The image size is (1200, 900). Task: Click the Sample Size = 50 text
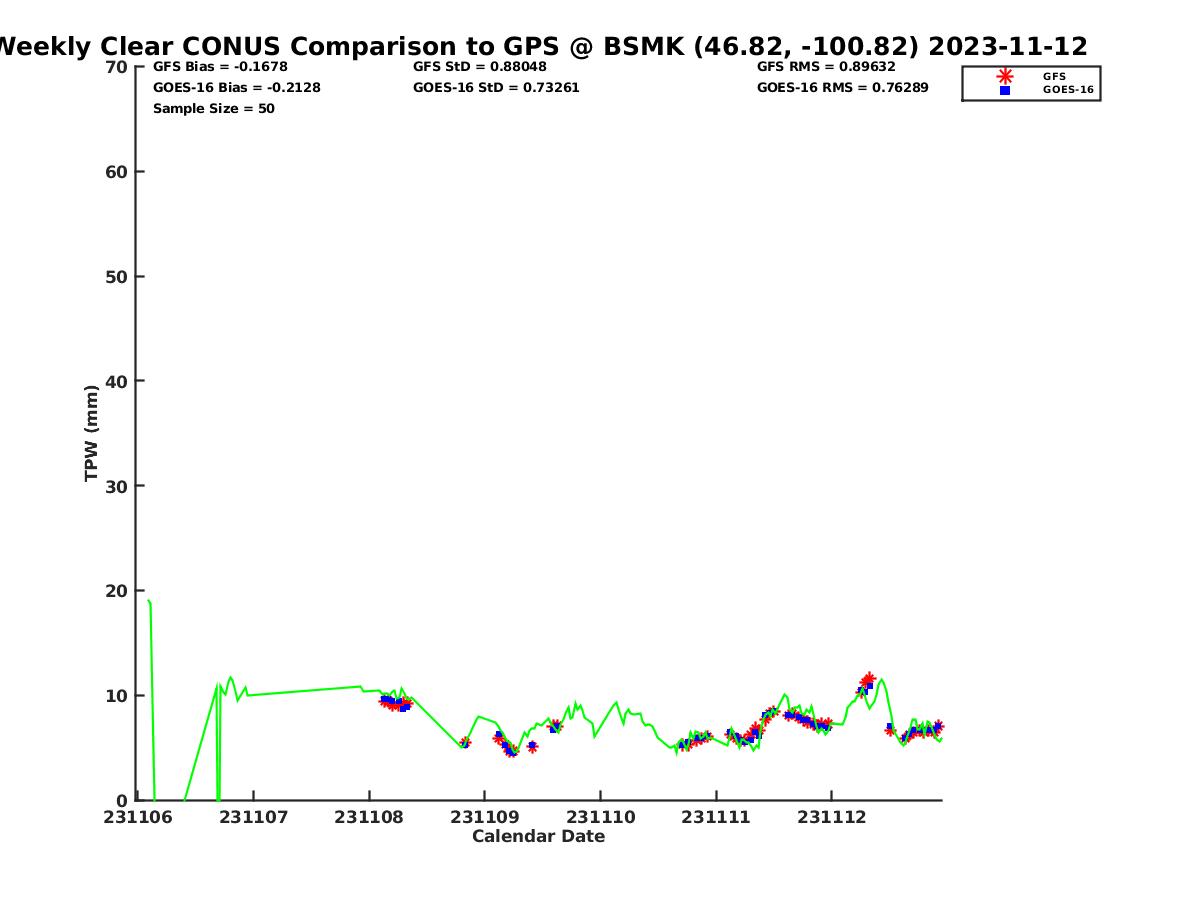[213, 109]
